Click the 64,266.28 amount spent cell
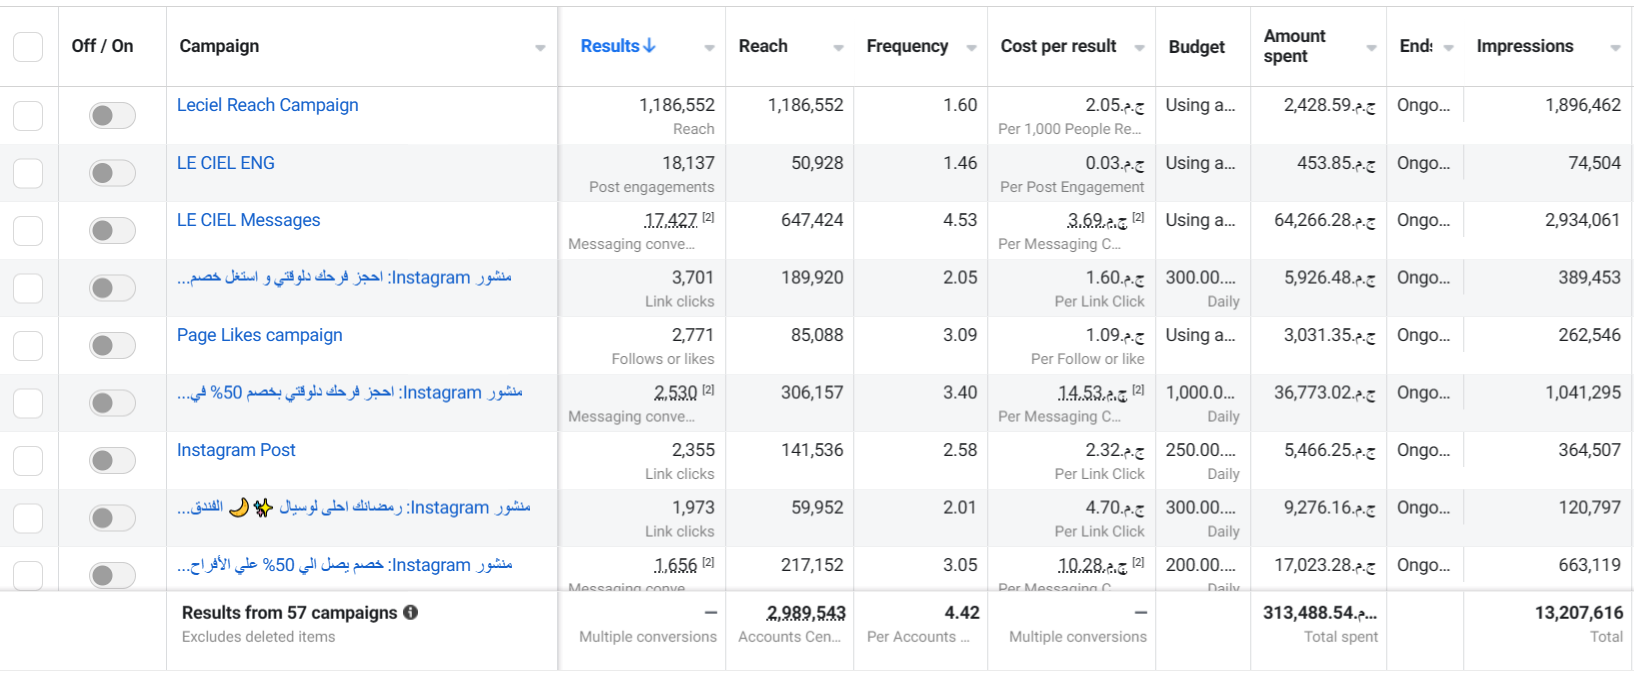The width and height of the screenshot is (1634, 674). (1325, 220)
